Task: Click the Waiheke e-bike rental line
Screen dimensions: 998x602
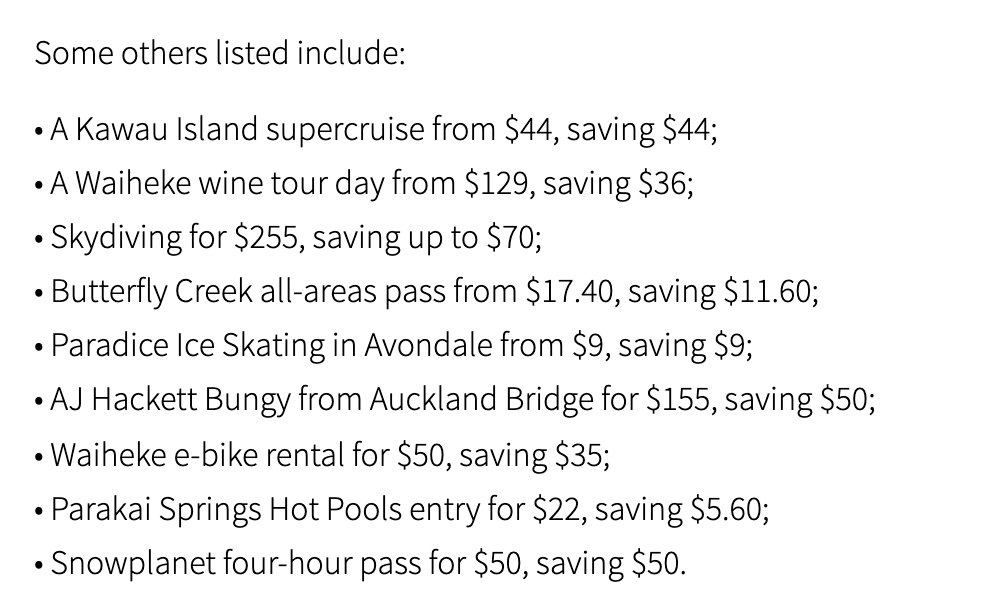Action: tap(322, 456)
